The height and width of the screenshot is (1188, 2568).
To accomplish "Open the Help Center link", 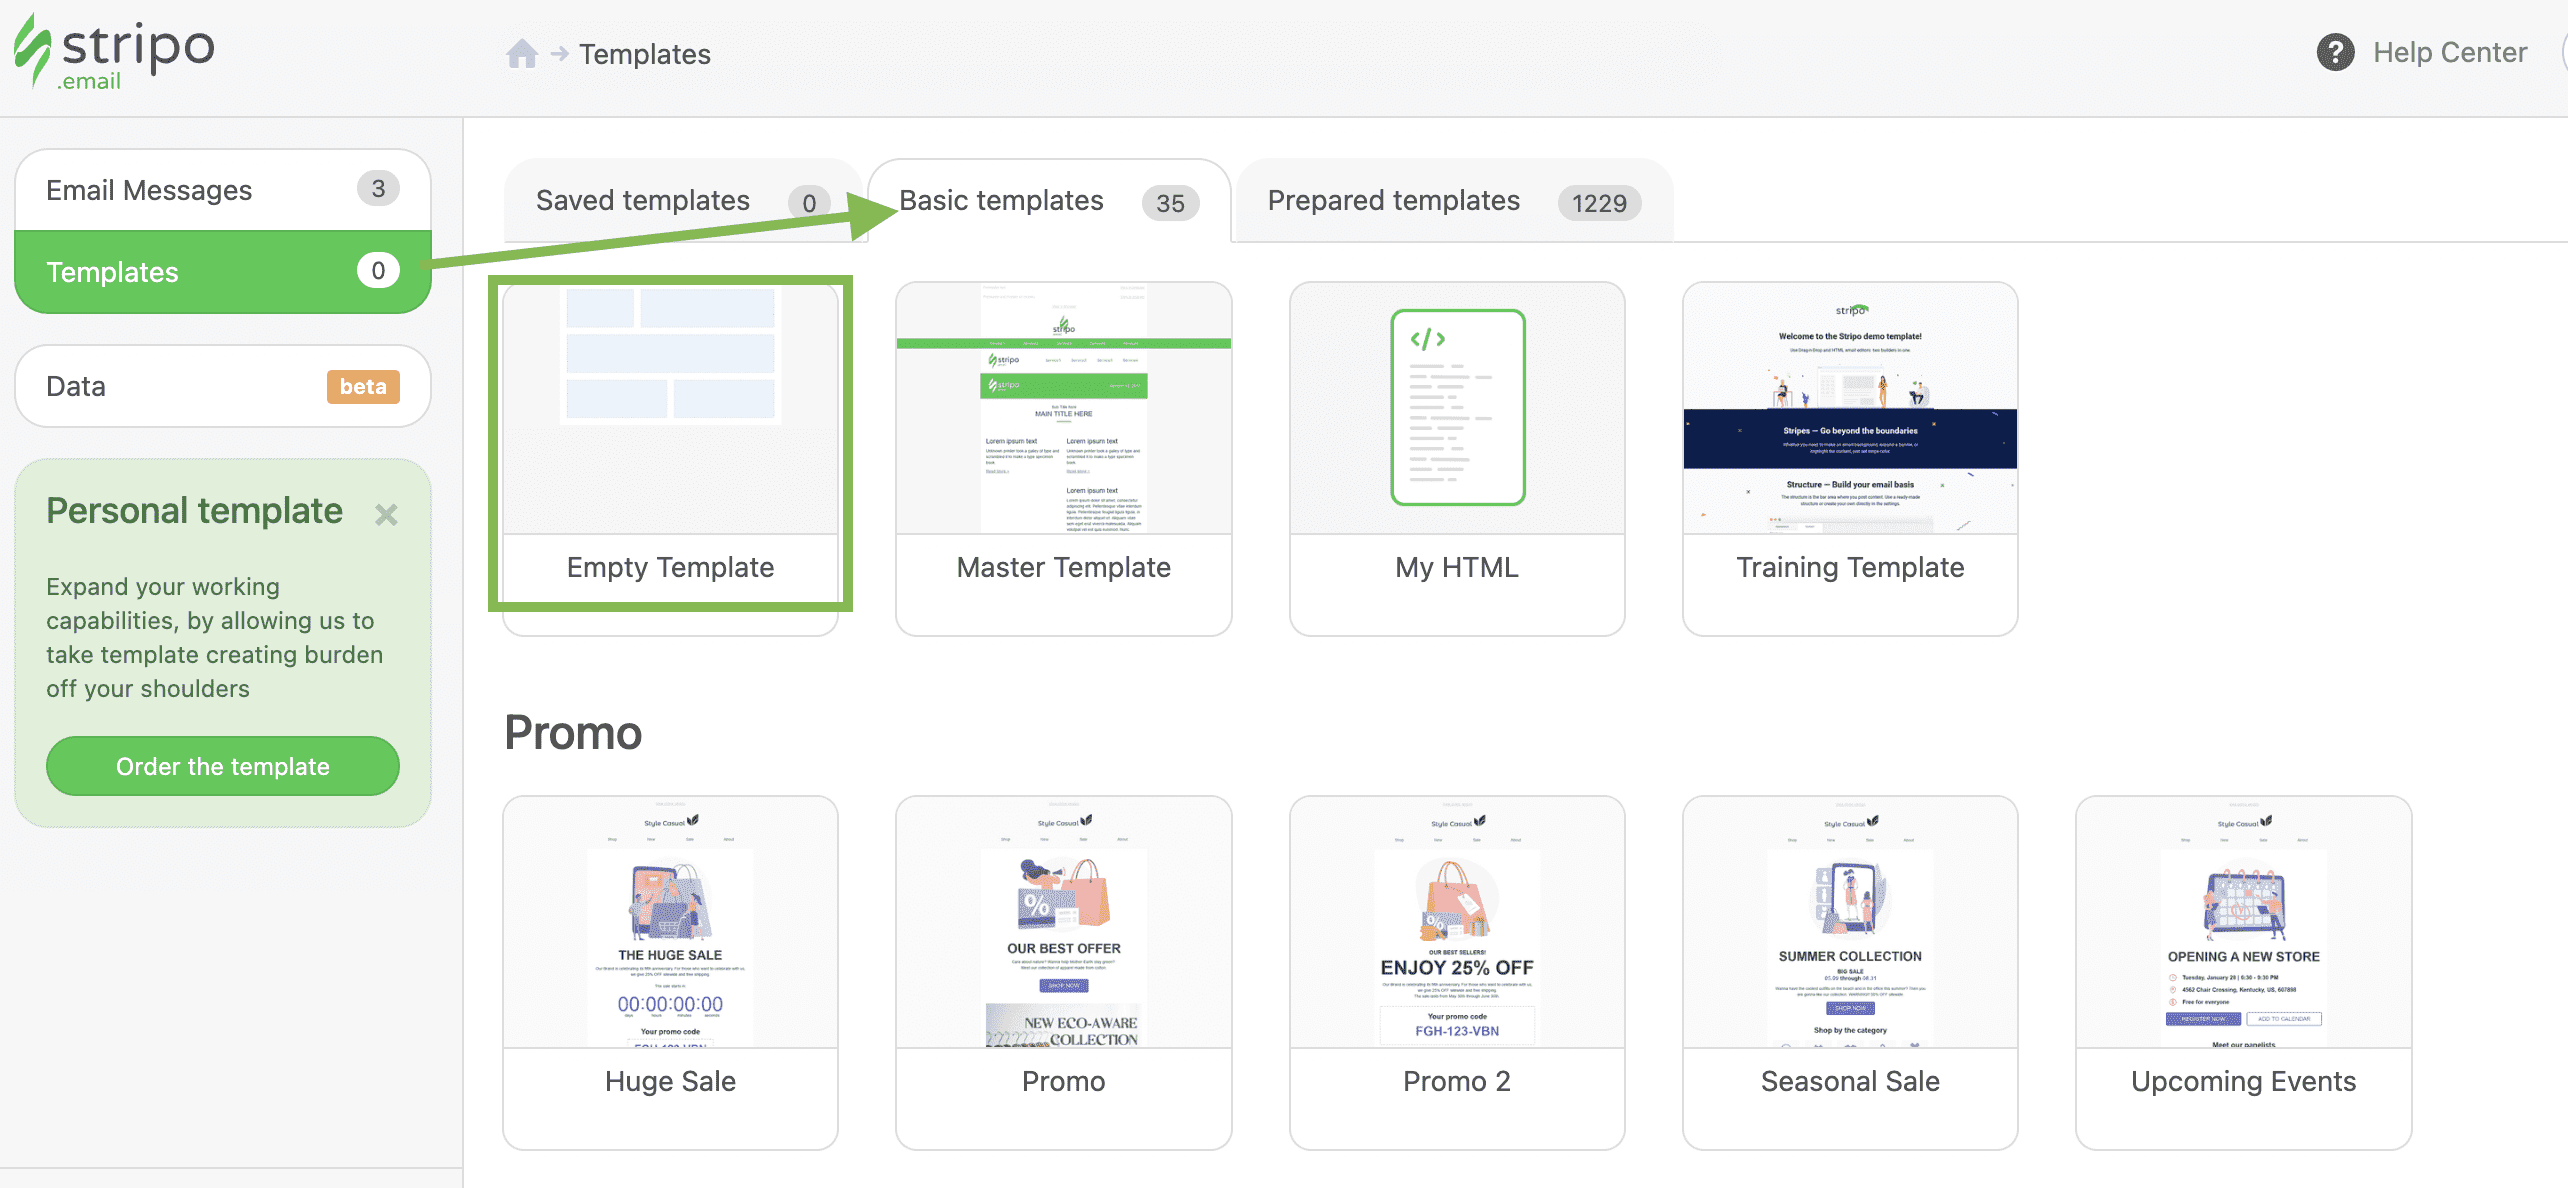I will click(x=2449, y=52).
